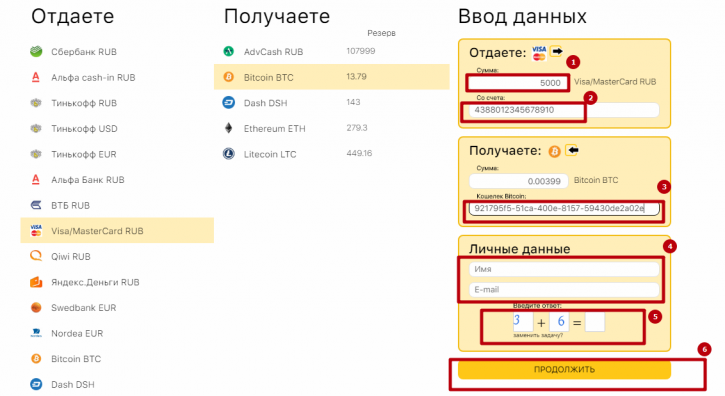Click the 13.79 Bitcoin reserve value

356,76
